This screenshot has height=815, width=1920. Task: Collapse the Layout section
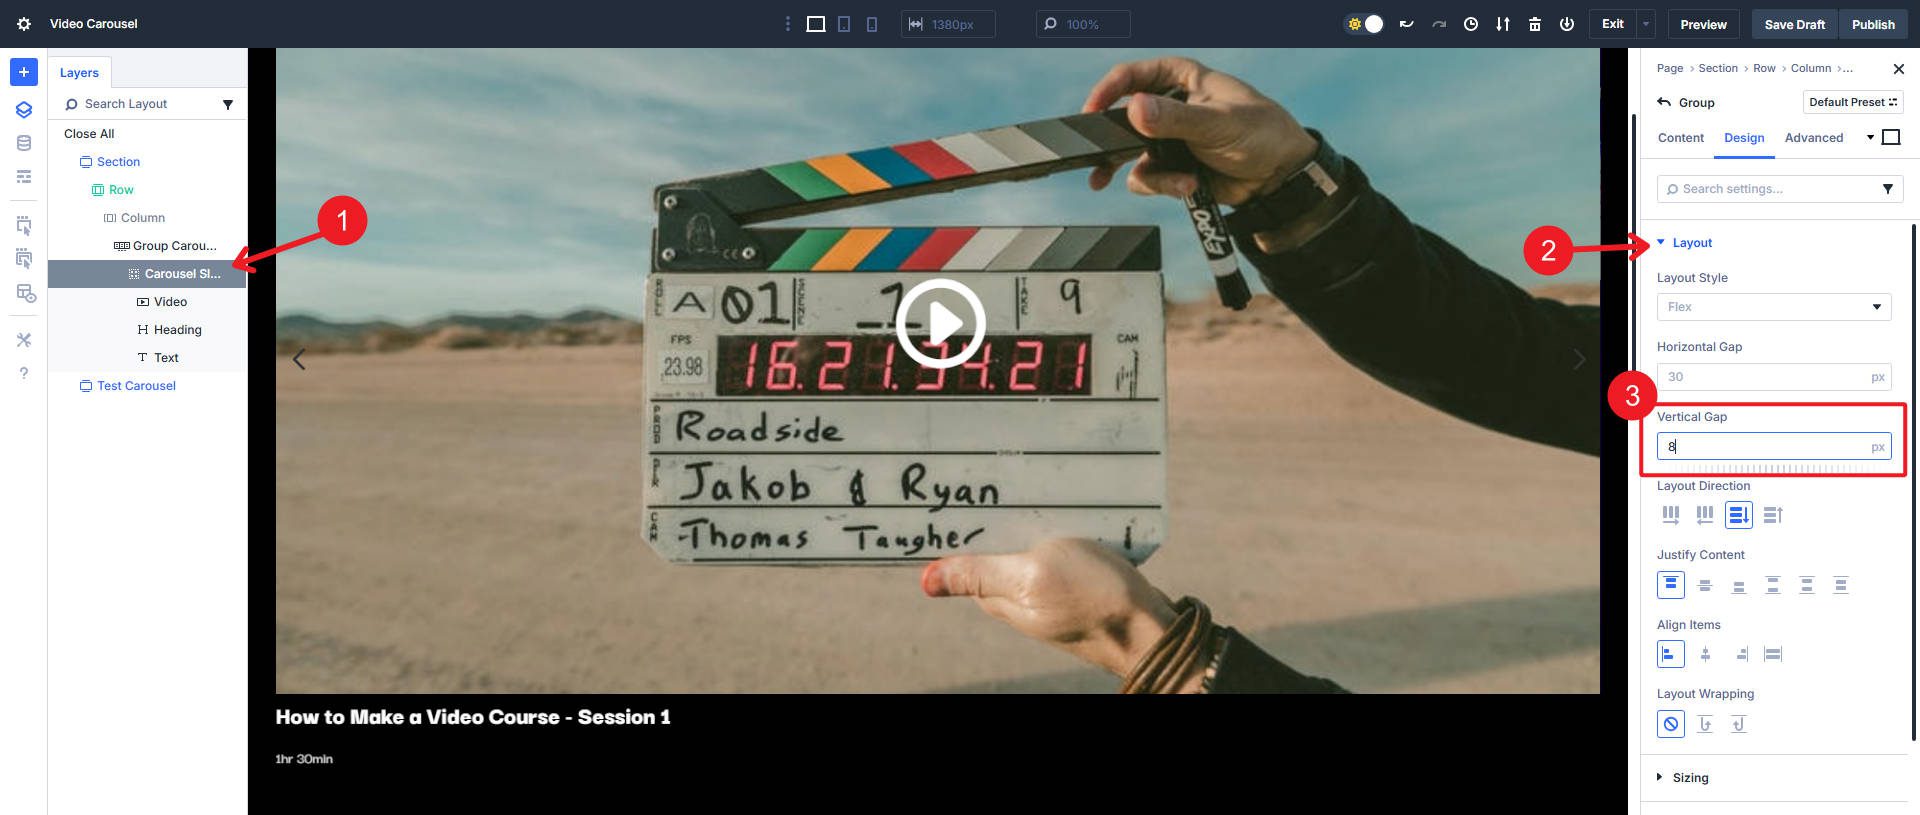pyautogui.click(x=1691, y=243)
